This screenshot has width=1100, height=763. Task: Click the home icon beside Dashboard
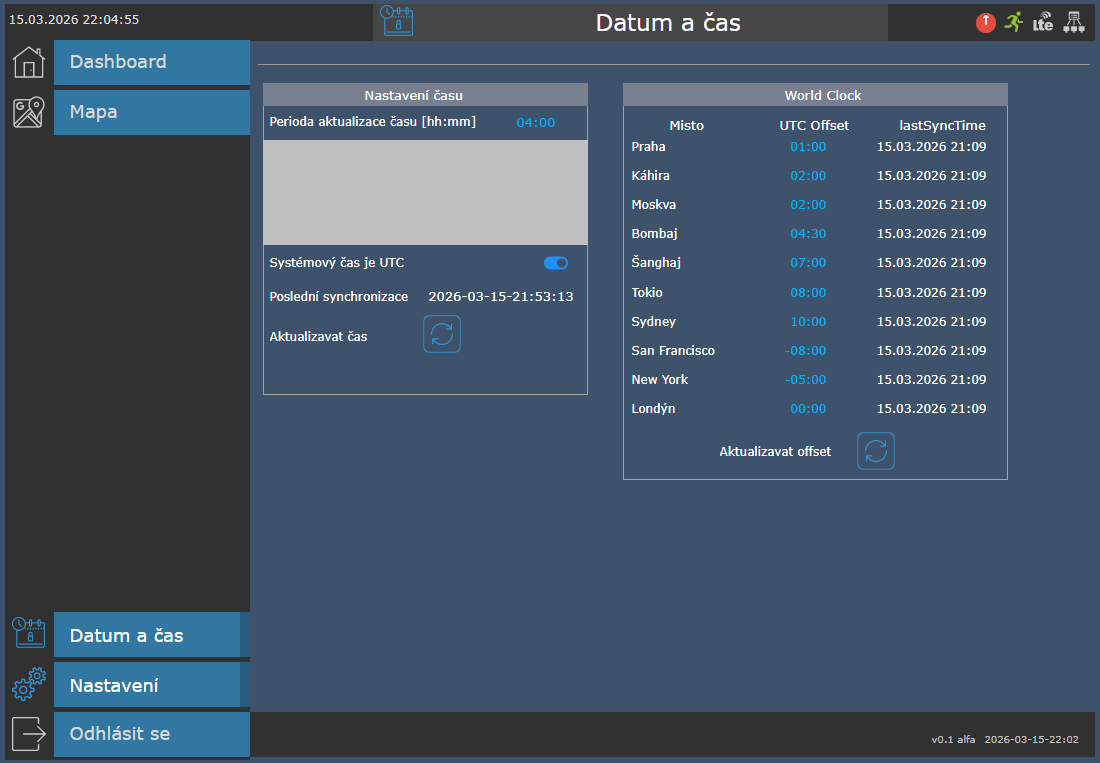[x=29, y=62]
